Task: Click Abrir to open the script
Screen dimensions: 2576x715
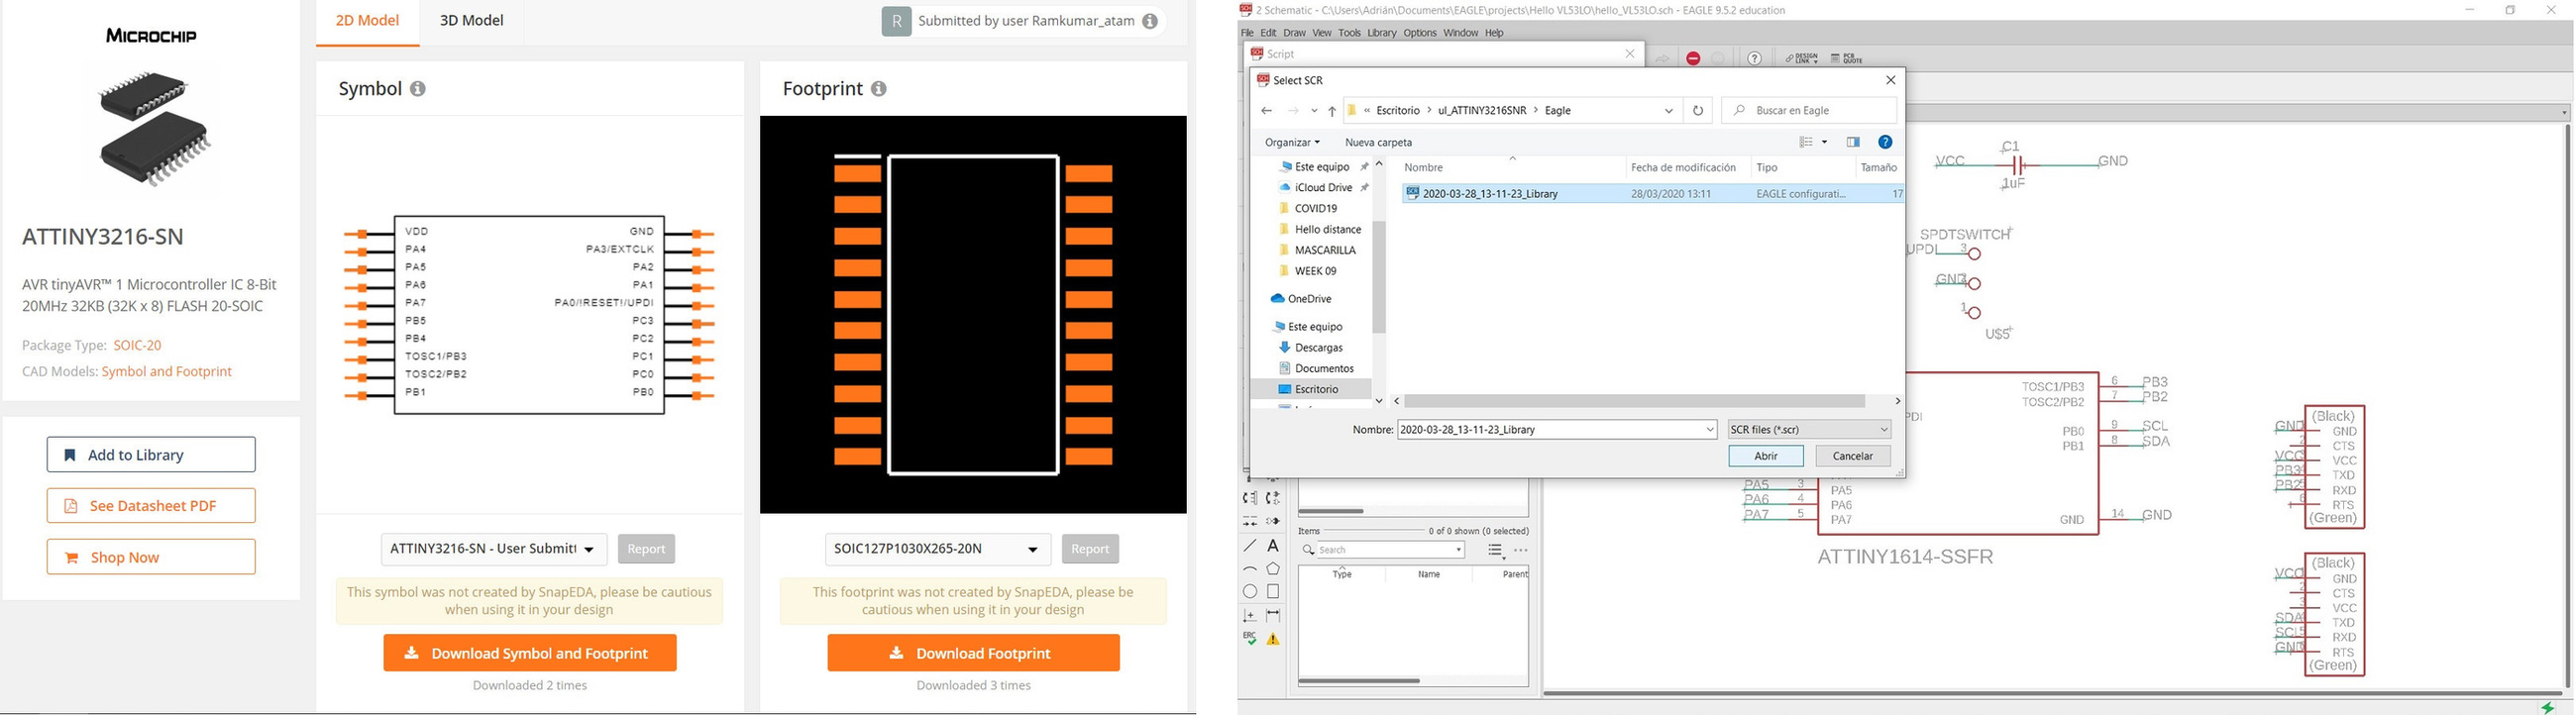Action: tap(1766, 456)
